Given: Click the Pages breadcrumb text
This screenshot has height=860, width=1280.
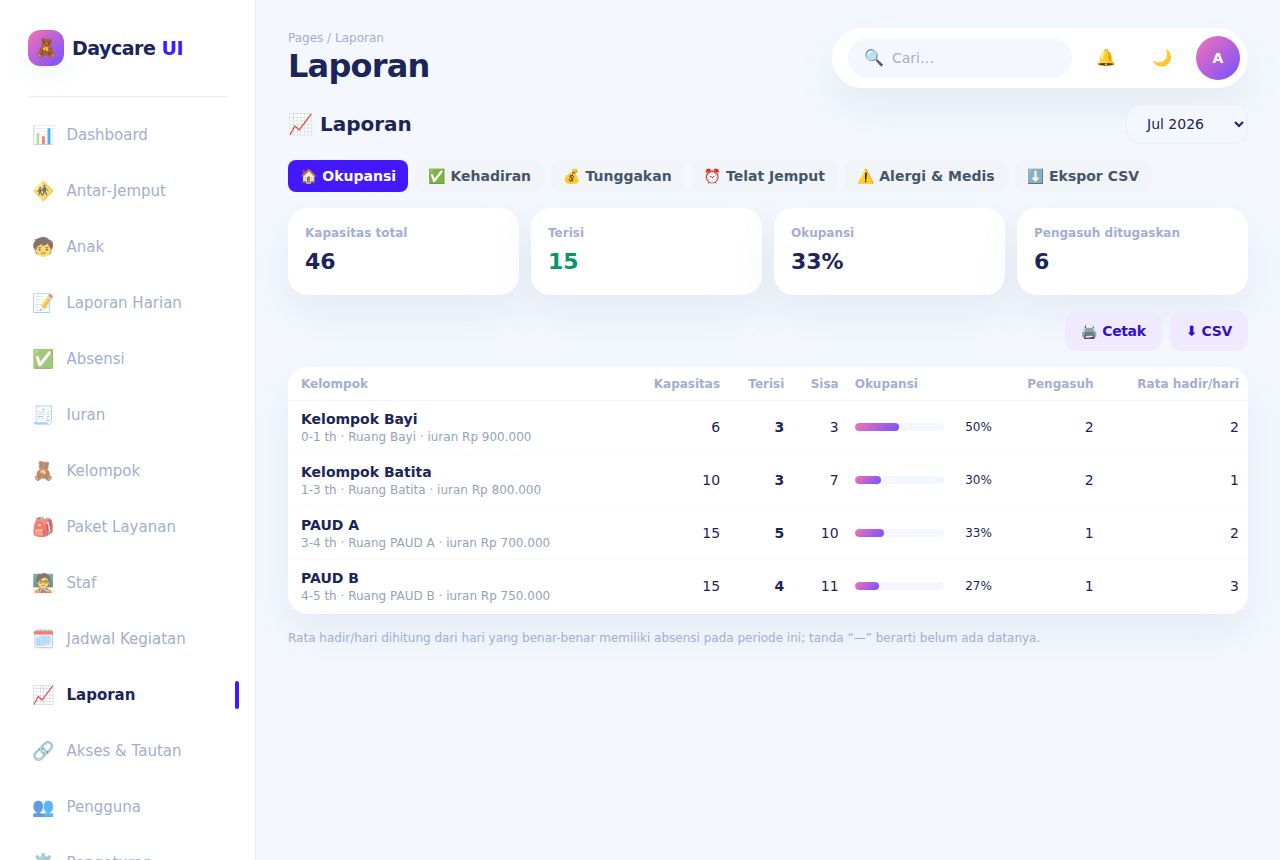Looking at the screenshot, I should point(305,38).
